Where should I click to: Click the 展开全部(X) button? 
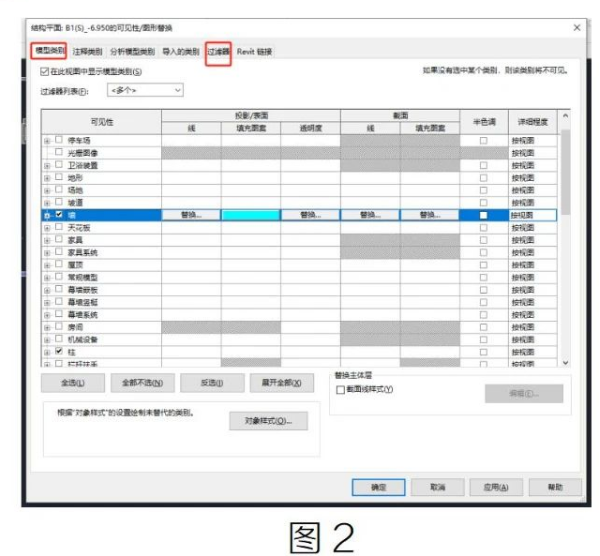tap(282, 383)
